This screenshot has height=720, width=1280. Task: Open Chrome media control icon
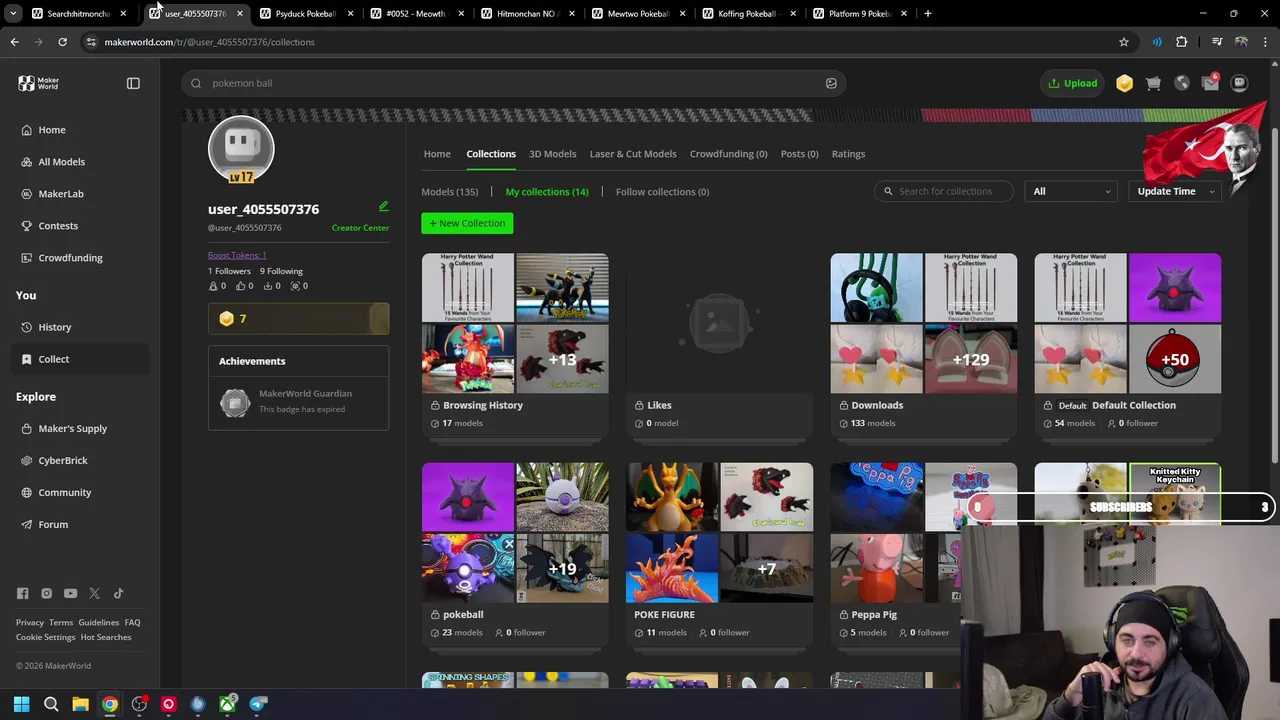1217,42
